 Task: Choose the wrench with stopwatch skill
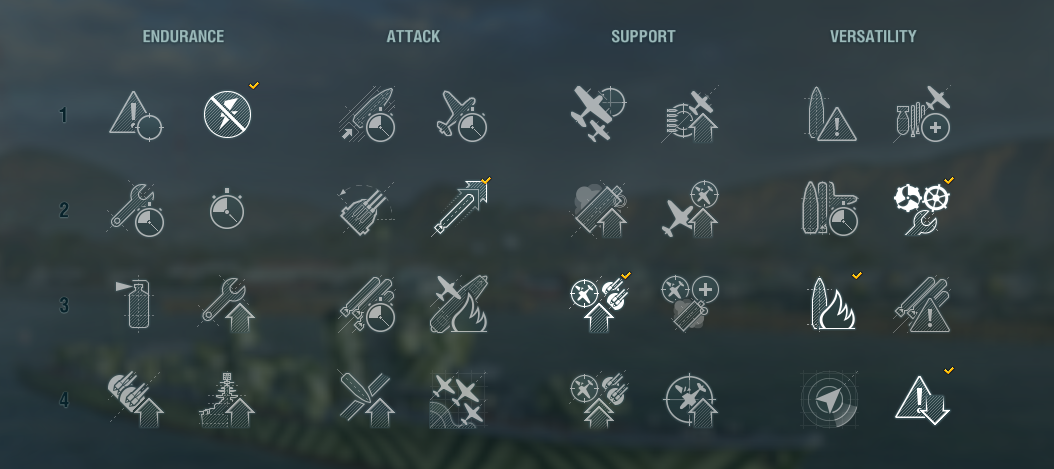[x=136, y=210]
